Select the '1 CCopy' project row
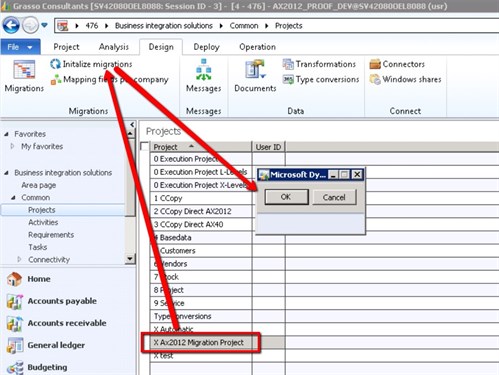499x375 pixels. click(x=201, y=198)
